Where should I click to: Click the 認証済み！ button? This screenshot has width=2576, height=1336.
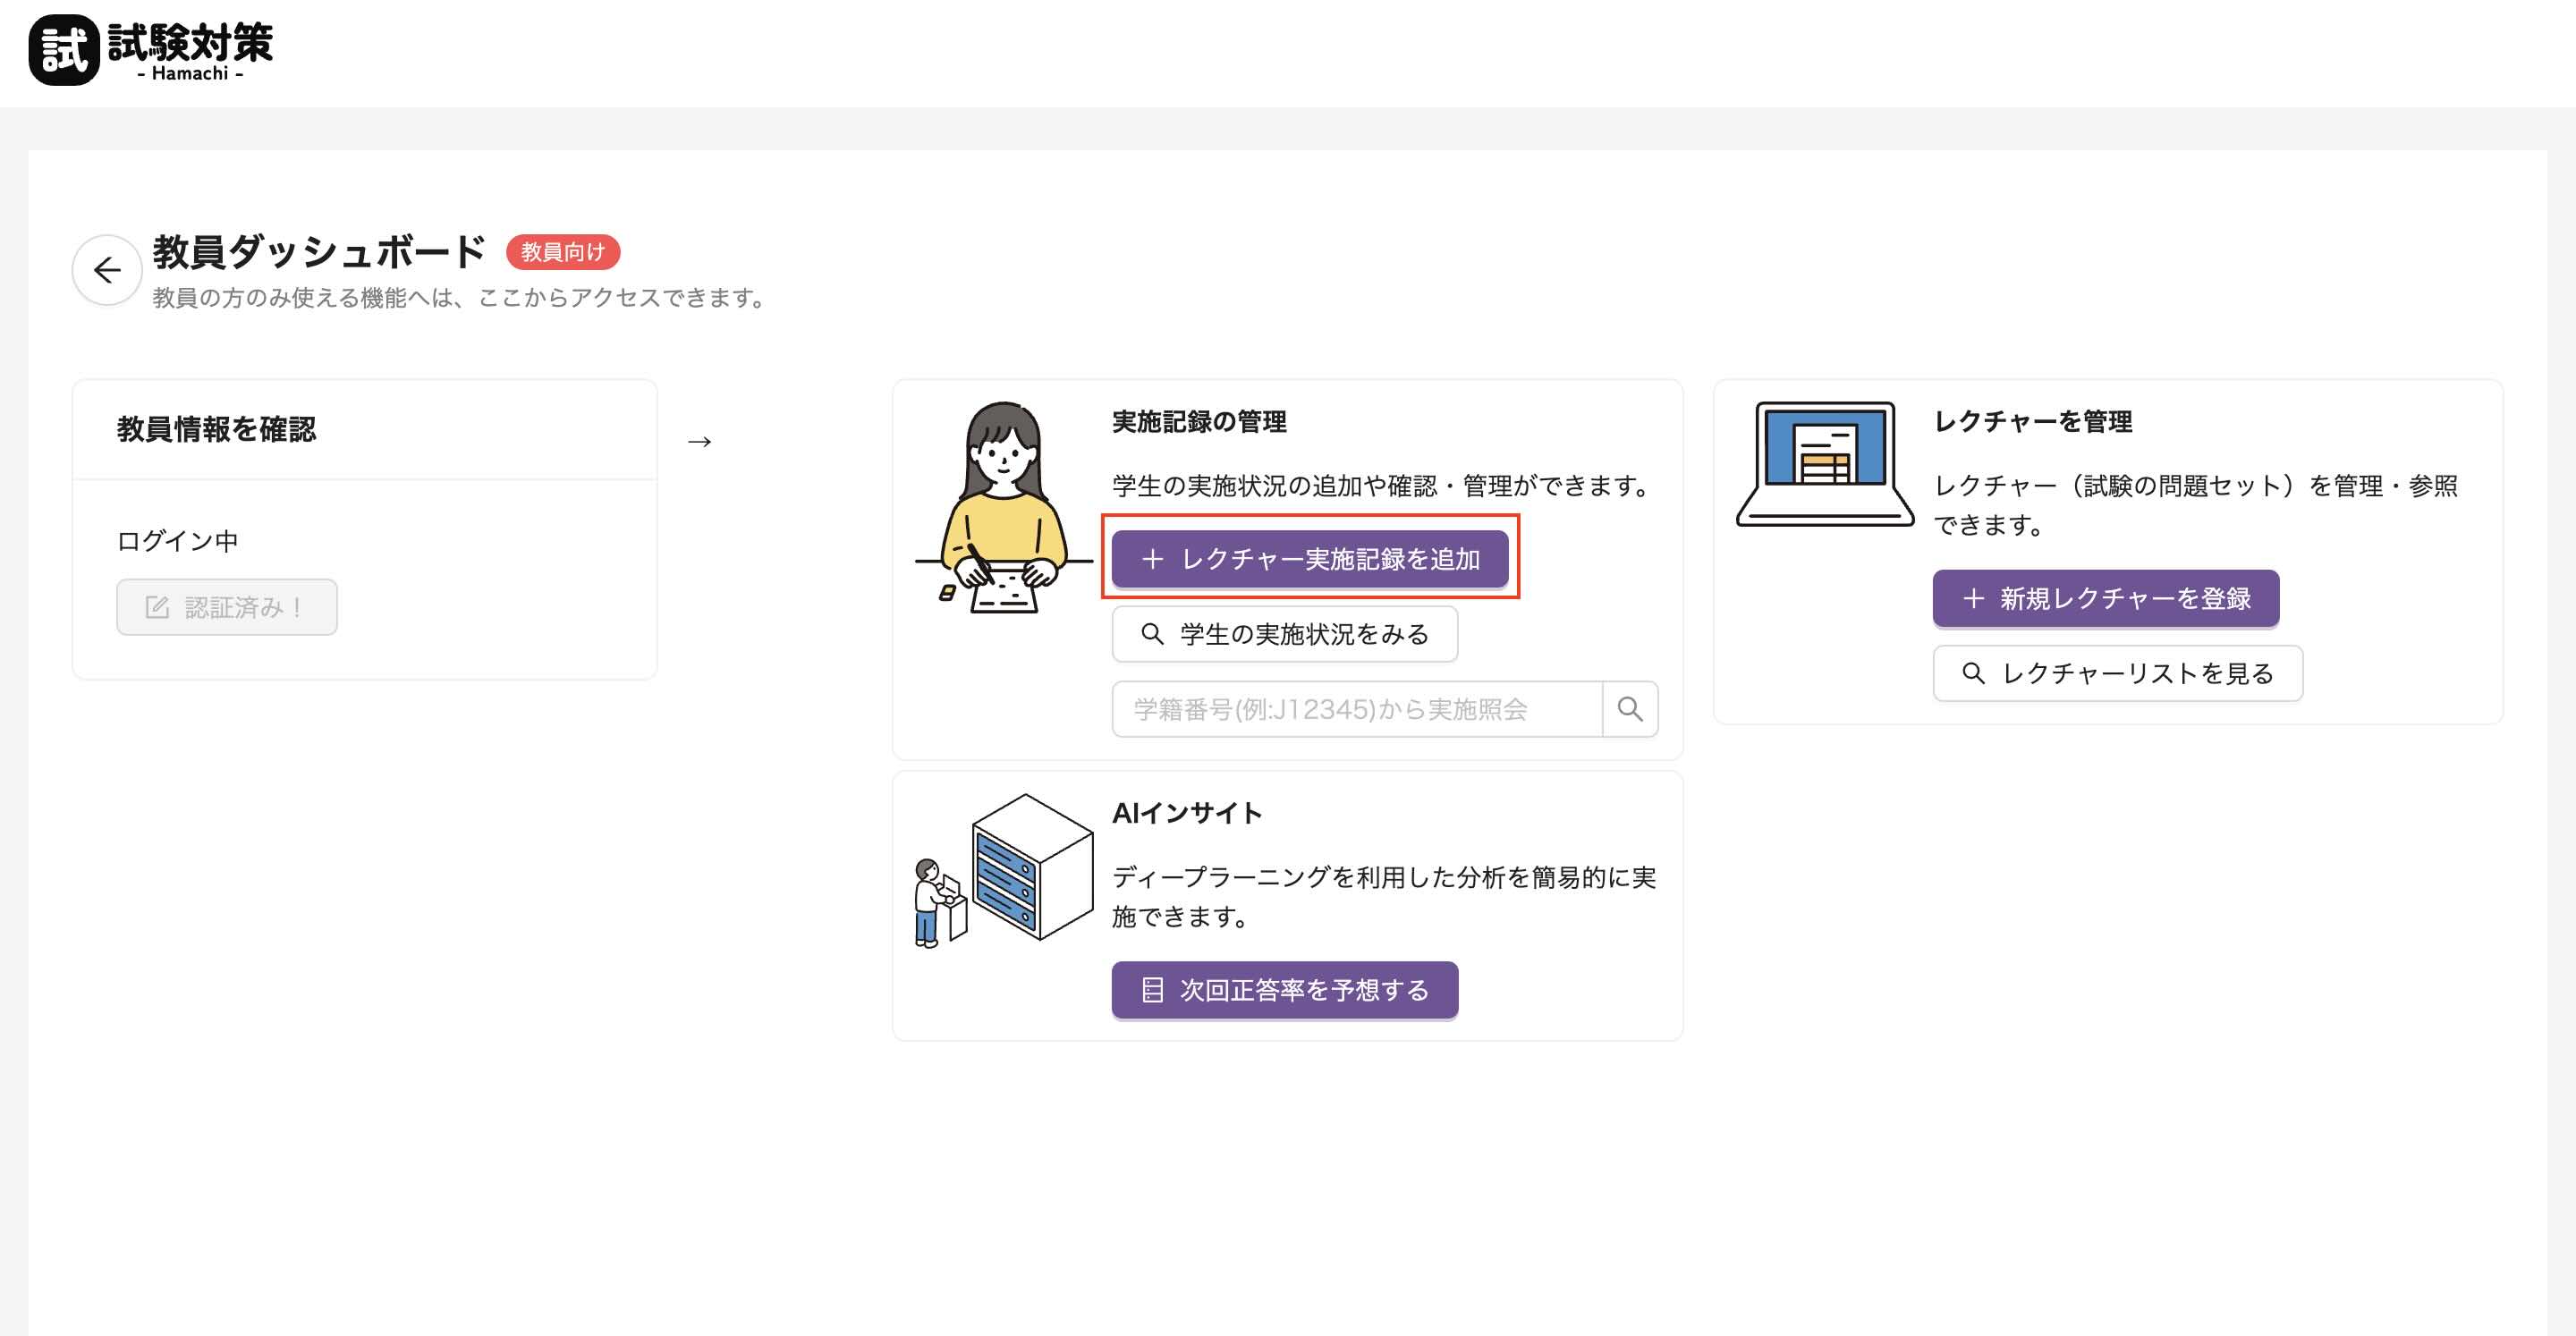click(x=227, y=607)
